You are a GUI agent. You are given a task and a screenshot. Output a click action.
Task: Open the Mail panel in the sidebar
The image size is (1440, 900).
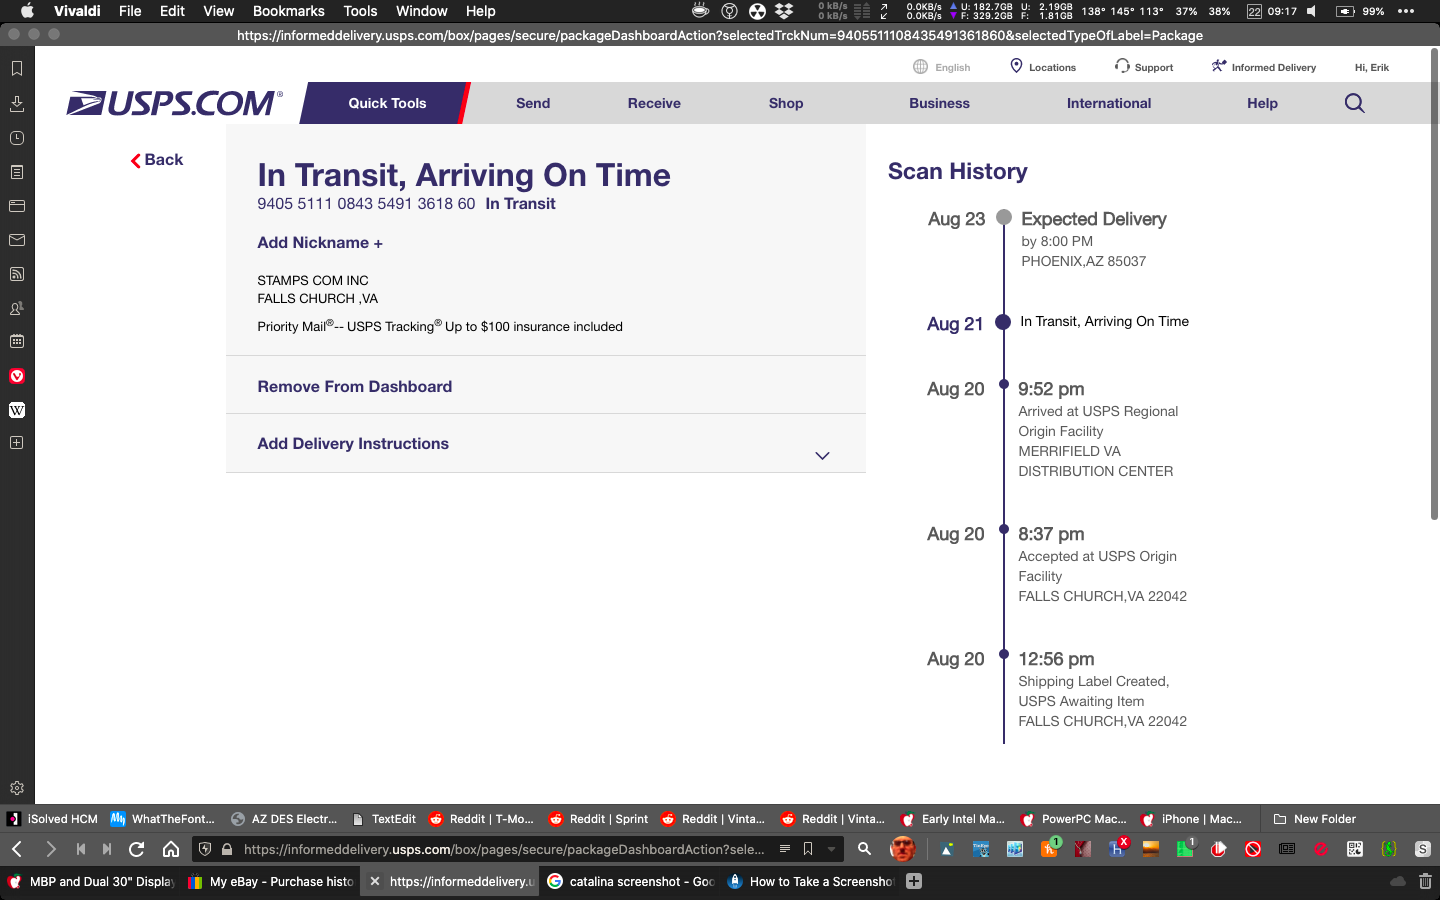pos(17,240)
